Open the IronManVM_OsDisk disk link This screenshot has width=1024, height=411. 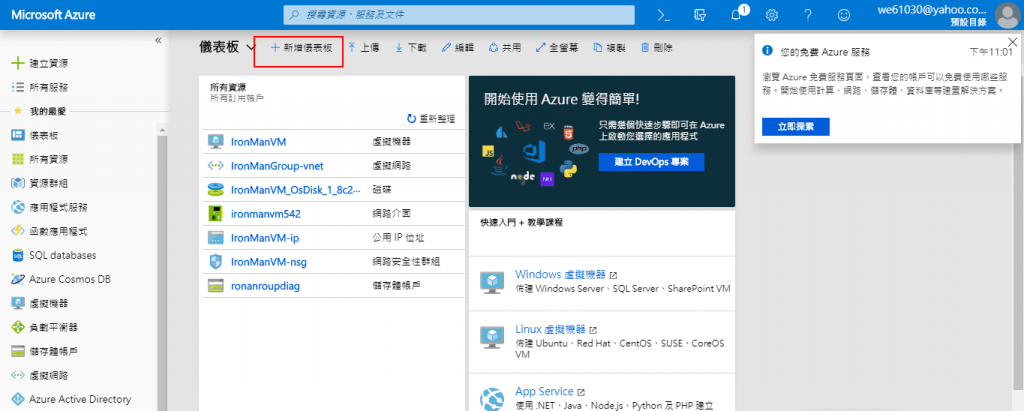[x=296, y=190]
